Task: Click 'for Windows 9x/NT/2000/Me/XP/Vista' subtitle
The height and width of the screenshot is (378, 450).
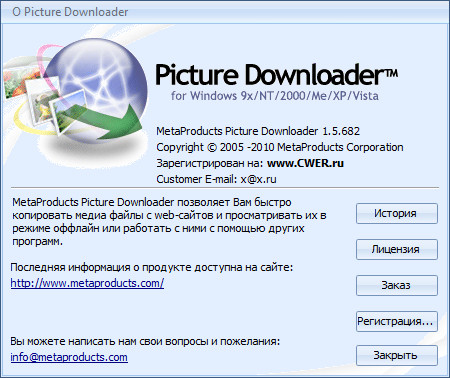Action: [275, 96]
